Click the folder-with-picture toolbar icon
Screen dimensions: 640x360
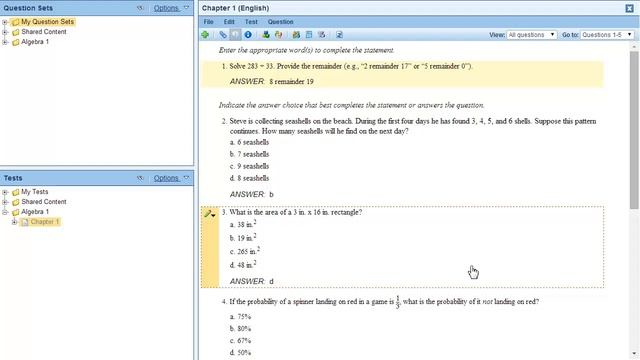(296, 35)
